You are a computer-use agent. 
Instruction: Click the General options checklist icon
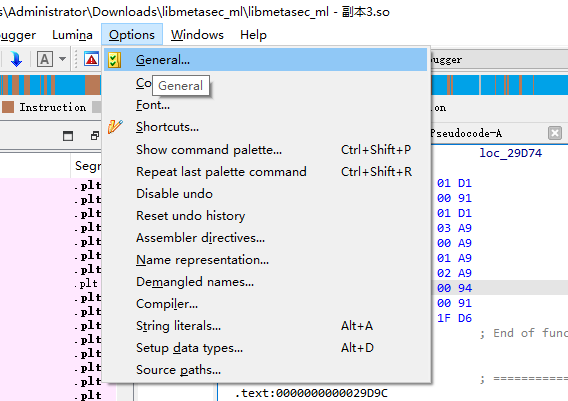point(114,60)
